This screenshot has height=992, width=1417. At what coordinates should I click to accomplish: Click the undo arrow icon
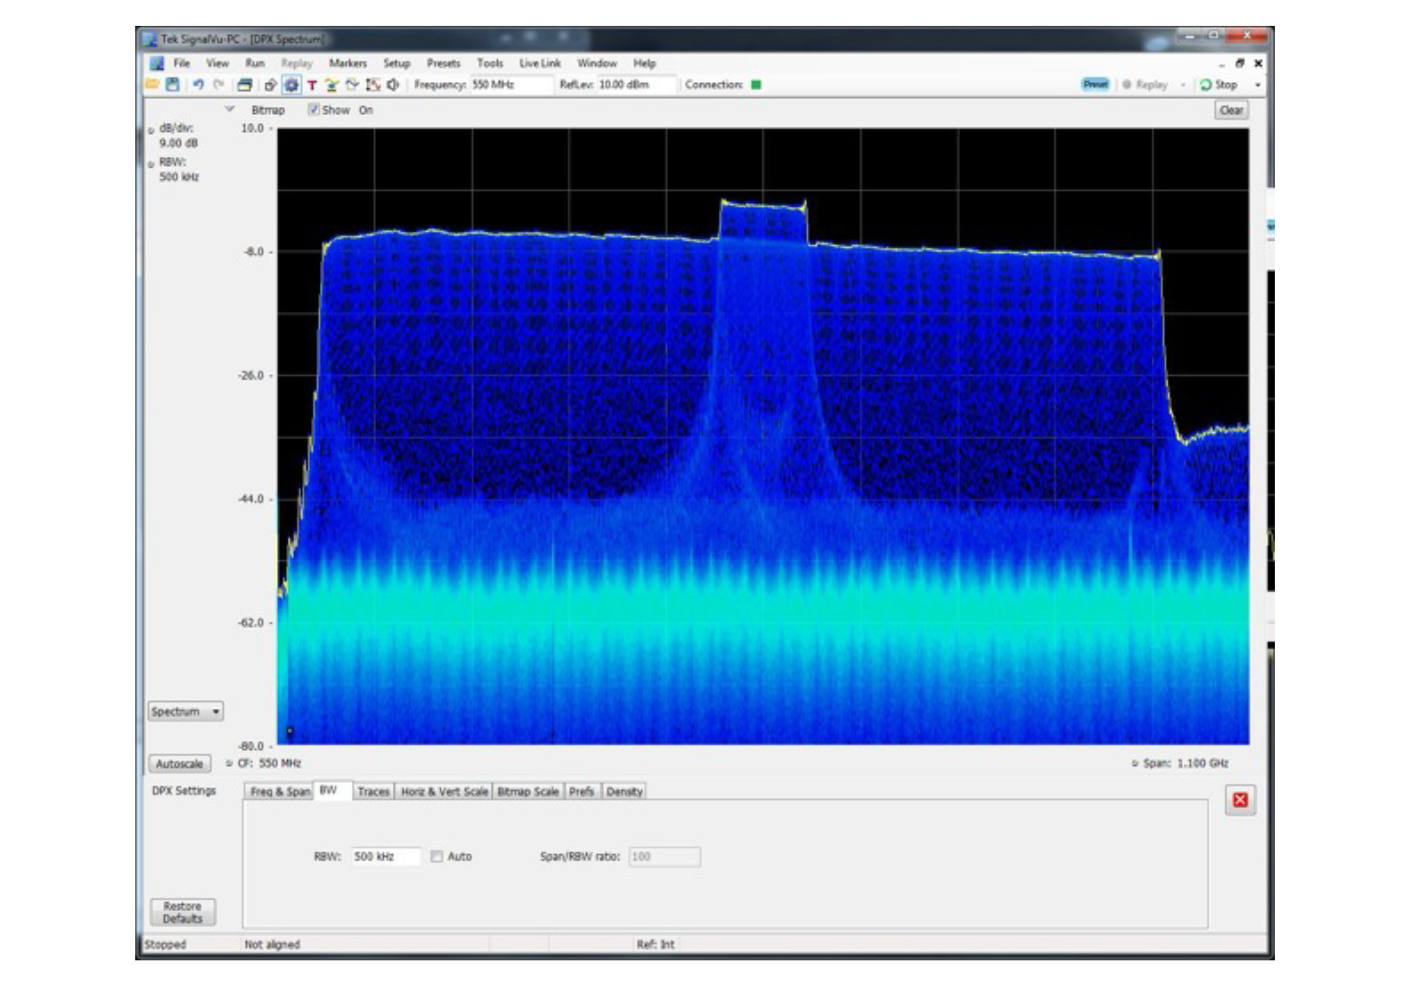pyautogui.click(x=198, y=85)
